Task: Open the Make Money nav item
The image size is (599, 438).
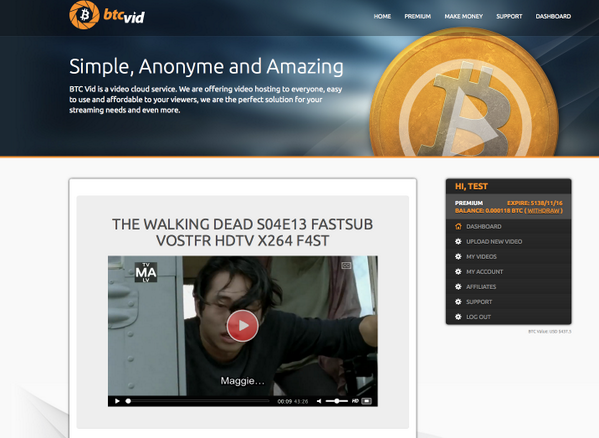Action: (463, 16)
